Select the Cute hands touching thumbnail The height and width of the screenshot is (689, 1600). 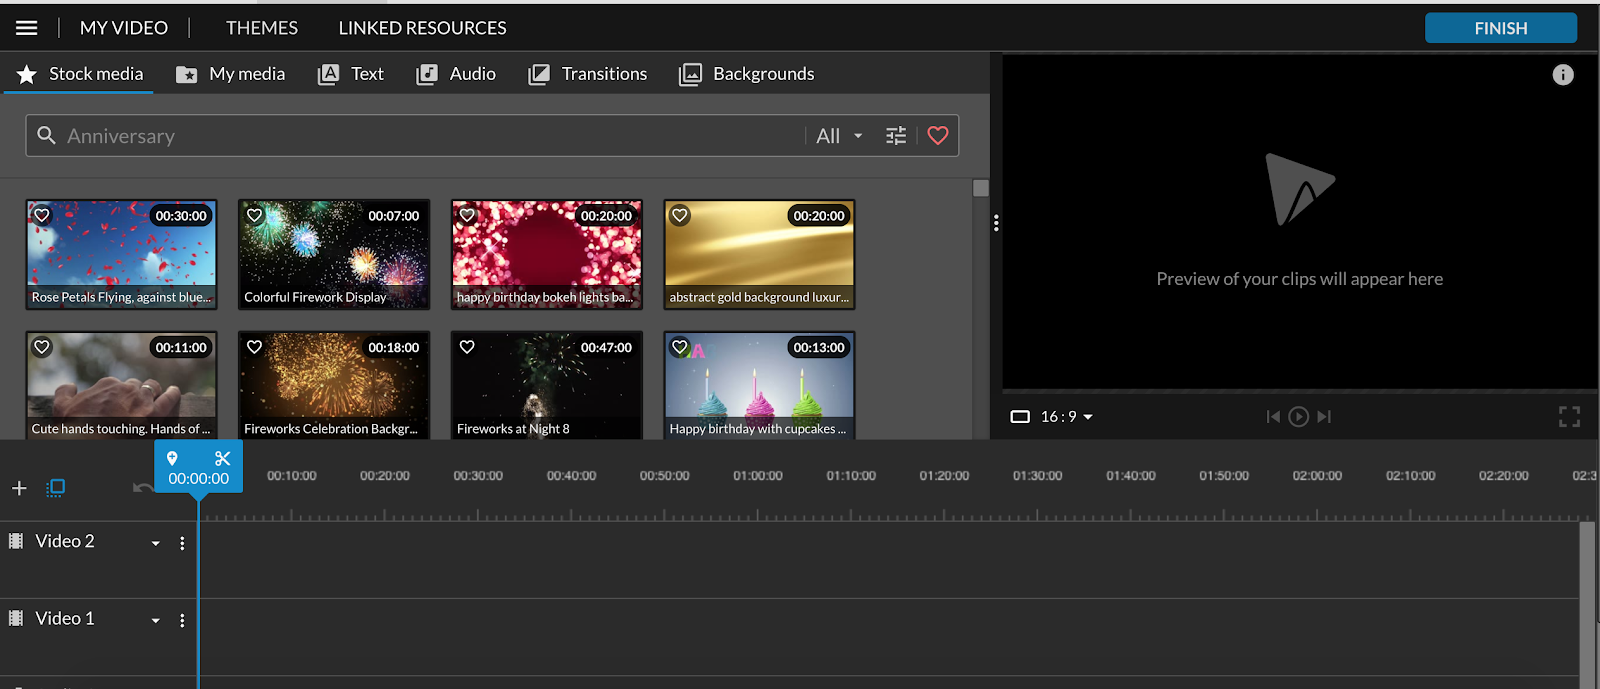pos(121,385)
